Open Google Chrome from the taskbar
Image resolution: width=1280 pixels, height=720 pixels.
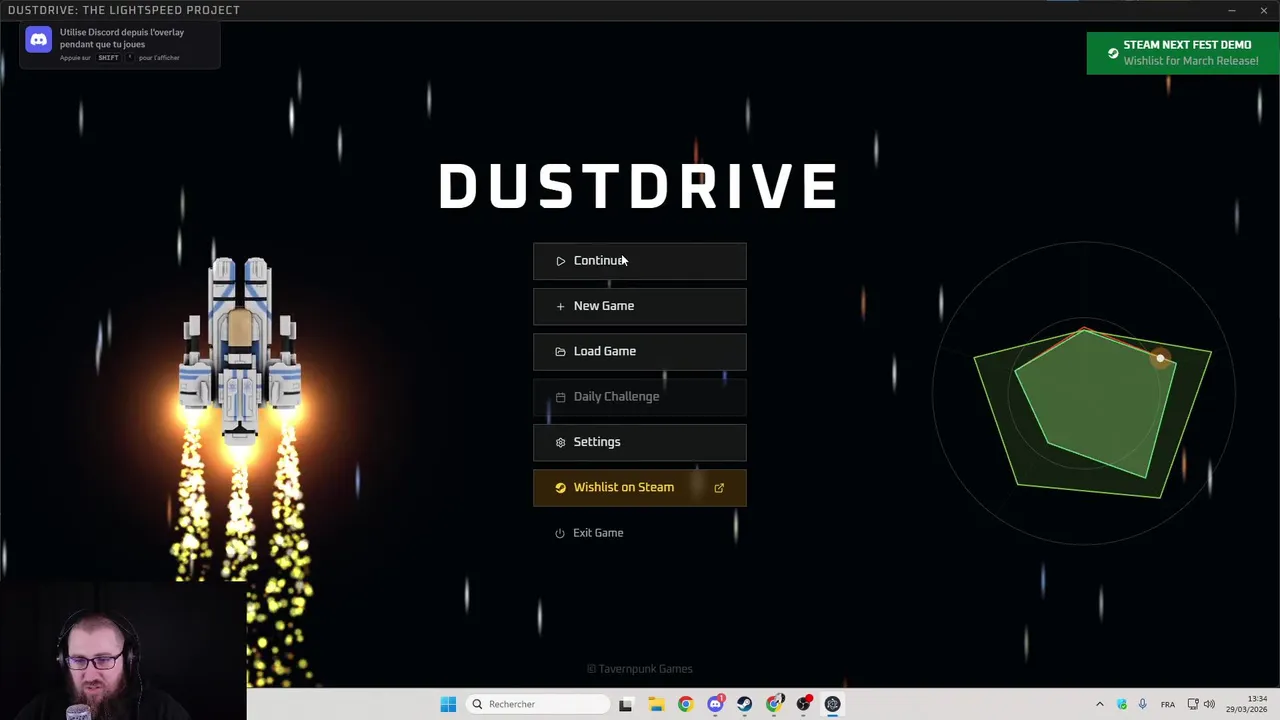pyautogui.click(x=685, y=704)
